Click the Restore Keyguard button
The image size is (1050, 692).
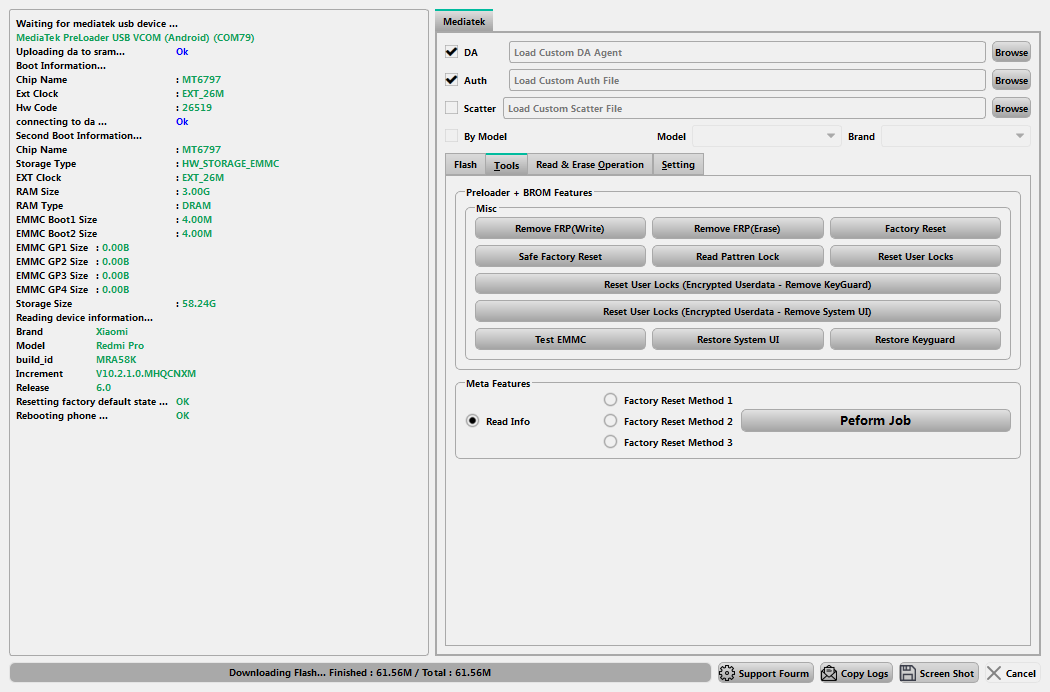[915, 340]
